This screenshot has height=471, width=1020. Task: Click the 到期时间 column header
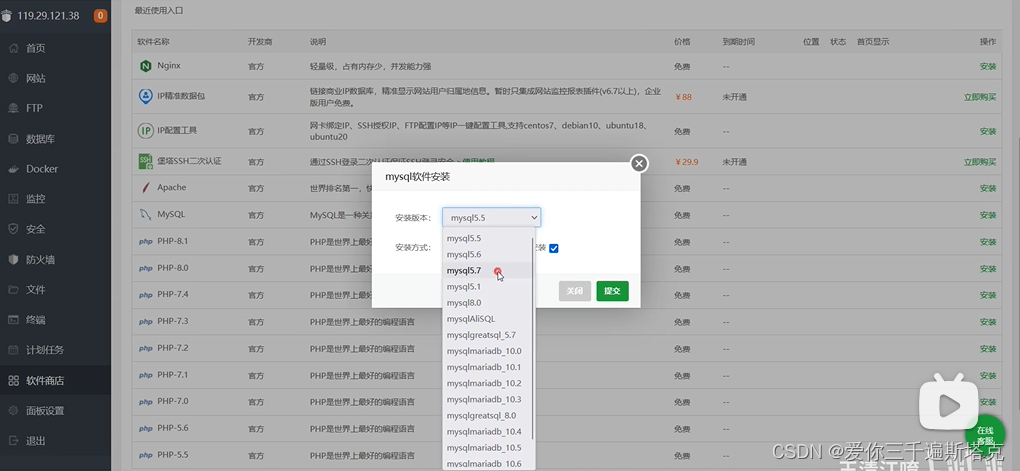click(x=738, y=42)
